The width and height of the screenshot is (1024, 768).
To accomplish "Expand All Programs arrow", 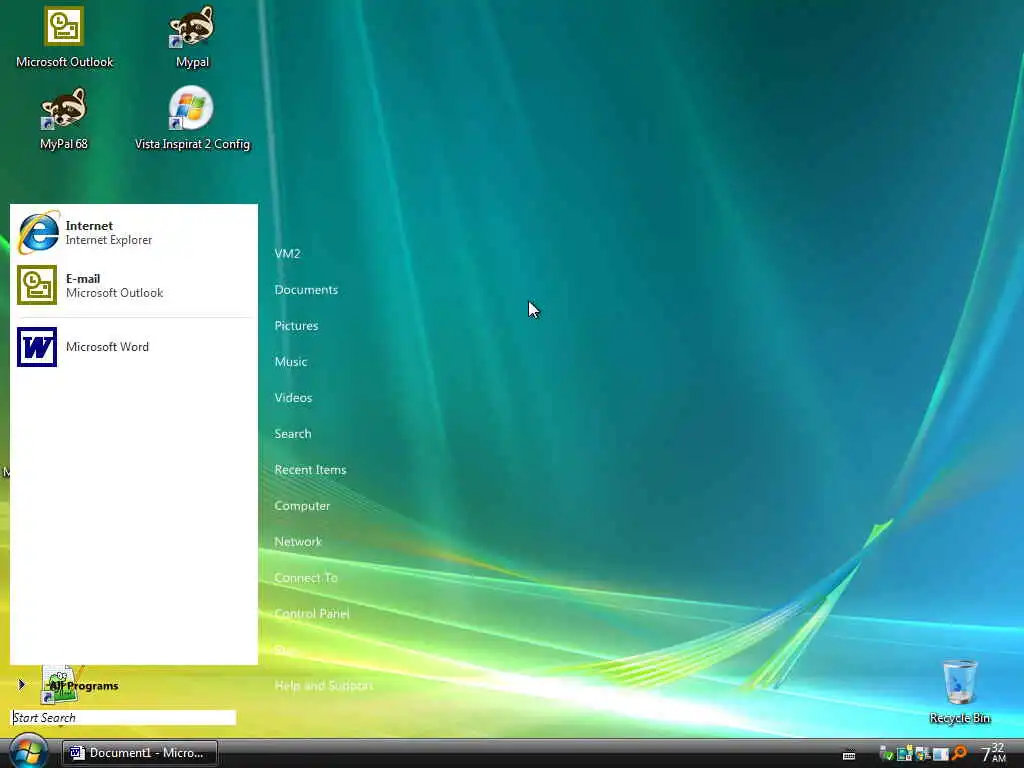I will pos(22,684).
